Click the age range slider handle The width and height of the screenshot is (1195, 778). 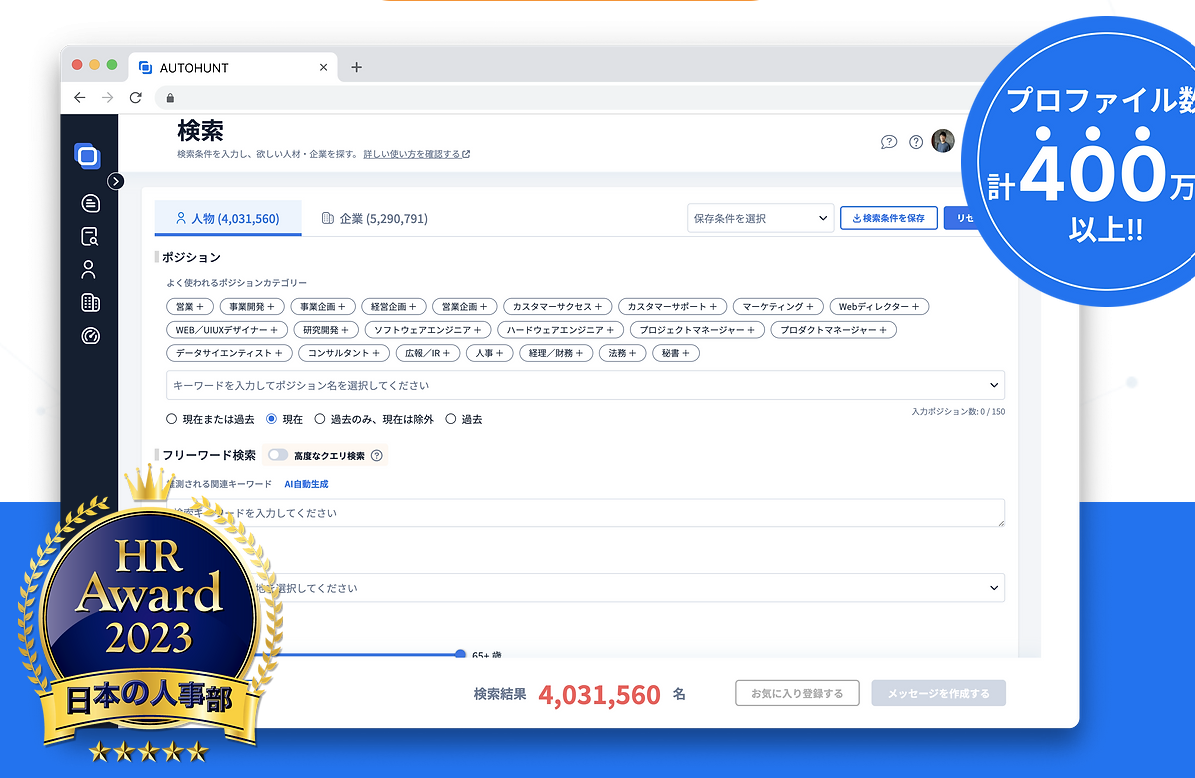click(x=460, y=654)
